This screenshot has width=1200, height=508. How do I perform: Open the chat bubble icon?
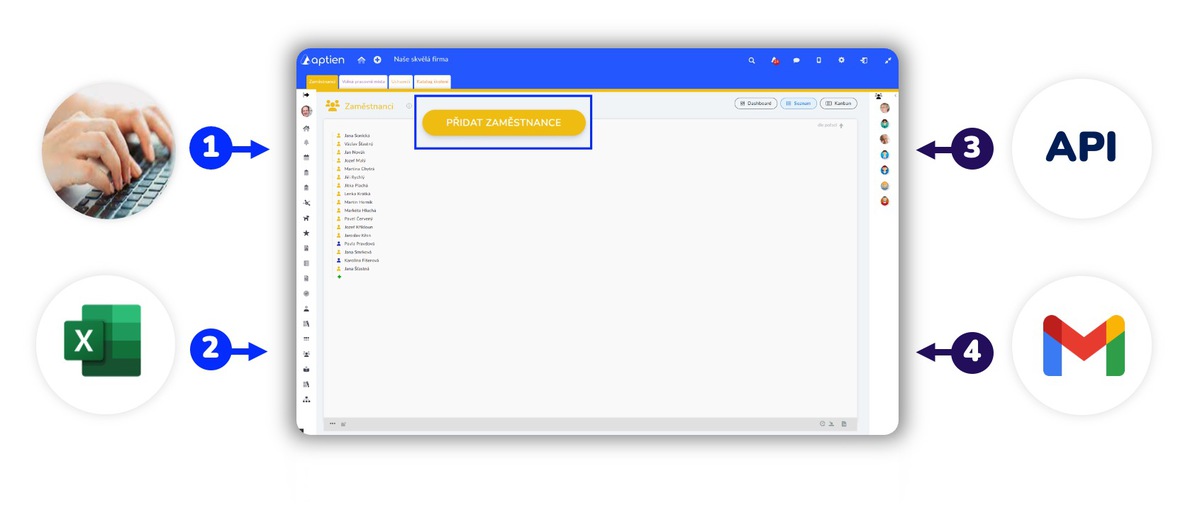point(797,60)
